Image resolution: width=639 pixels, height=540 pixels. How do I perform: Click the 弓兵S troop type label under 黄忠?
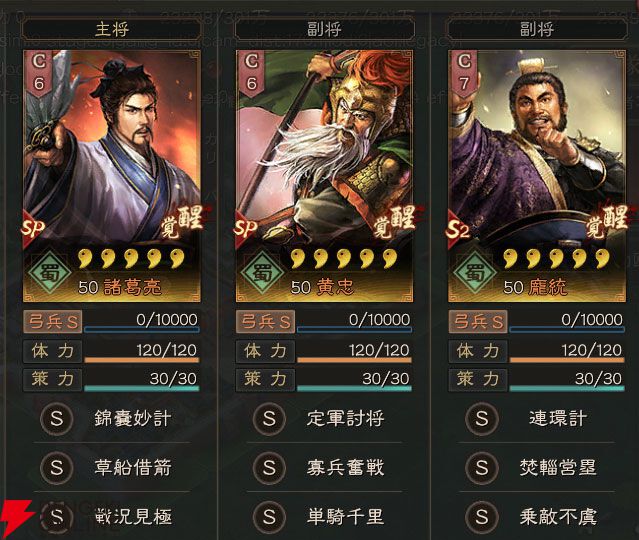pos(265,322)
